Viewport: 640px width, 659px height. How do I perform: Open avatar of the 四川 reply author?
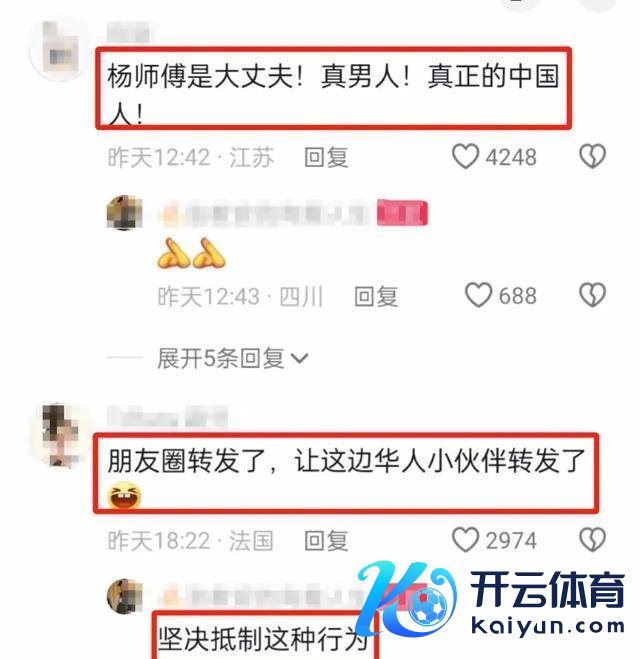click(x=124, y=213)
